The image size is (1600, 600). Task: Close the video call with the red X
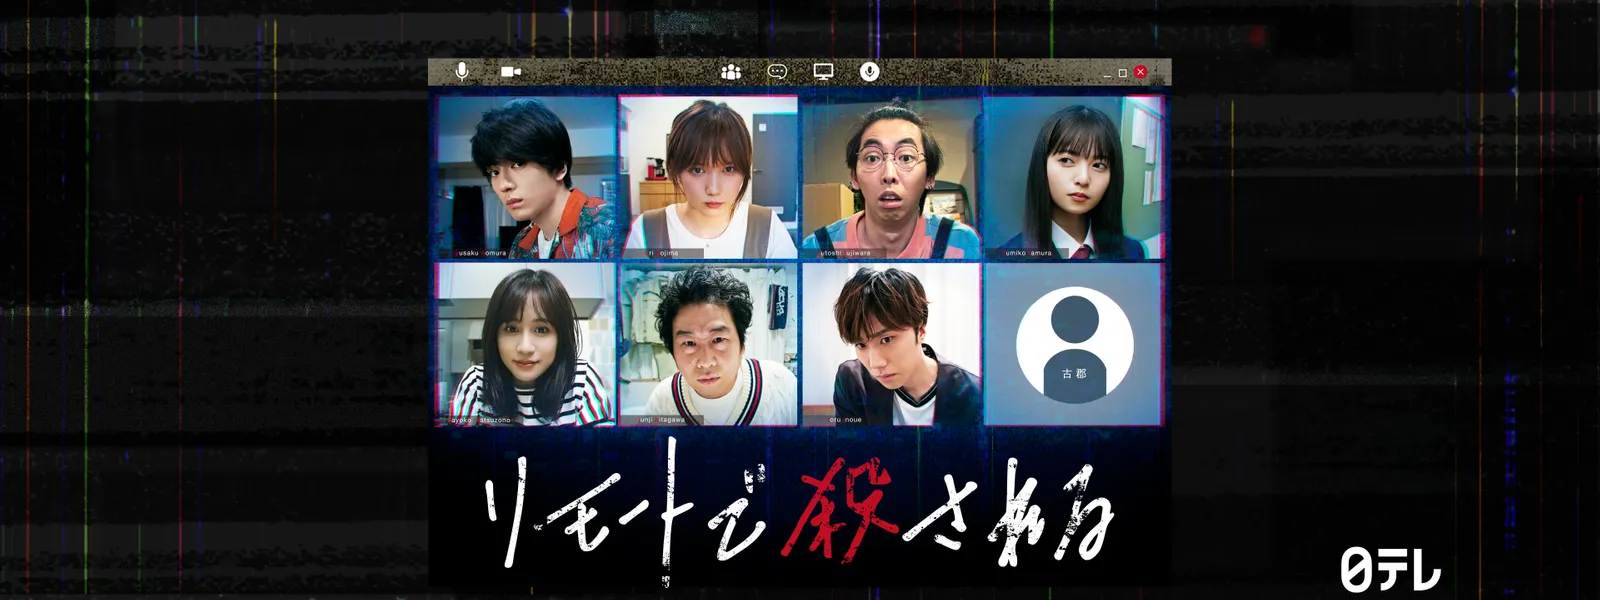point(1140,72)
